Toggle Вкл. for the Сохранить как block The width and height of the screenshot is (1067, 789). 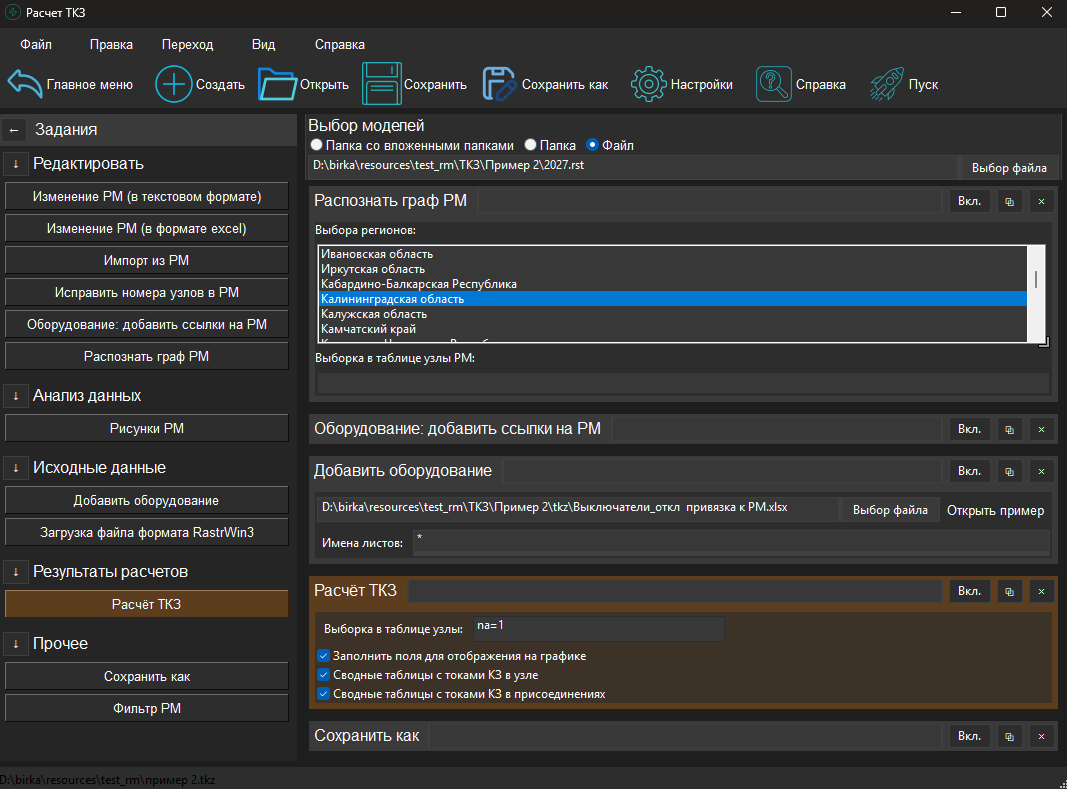click(969, 737)
